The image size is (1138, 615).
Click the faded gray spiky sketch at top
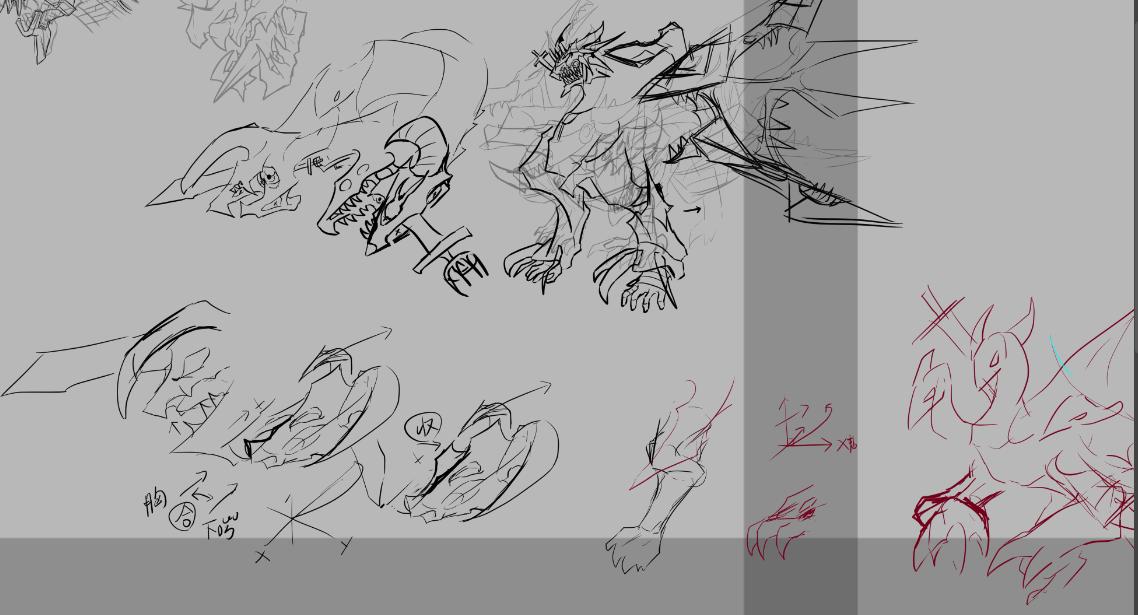coord(245,45)
